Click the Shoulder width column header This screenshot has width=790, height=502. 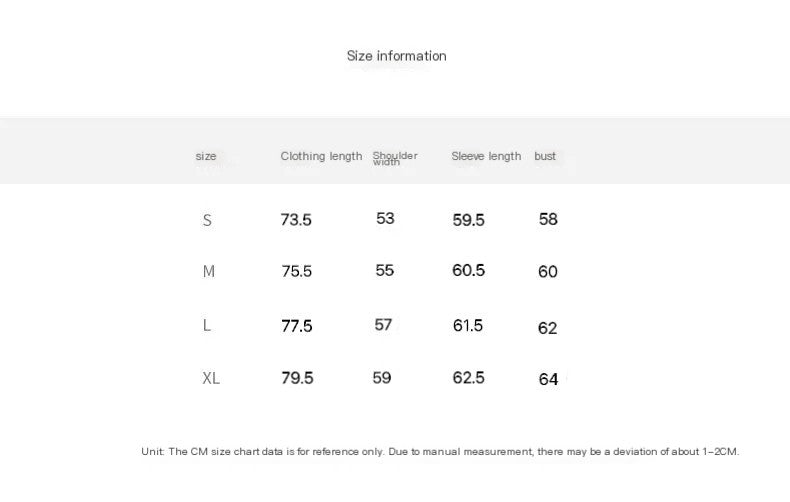tap(395, 158)
